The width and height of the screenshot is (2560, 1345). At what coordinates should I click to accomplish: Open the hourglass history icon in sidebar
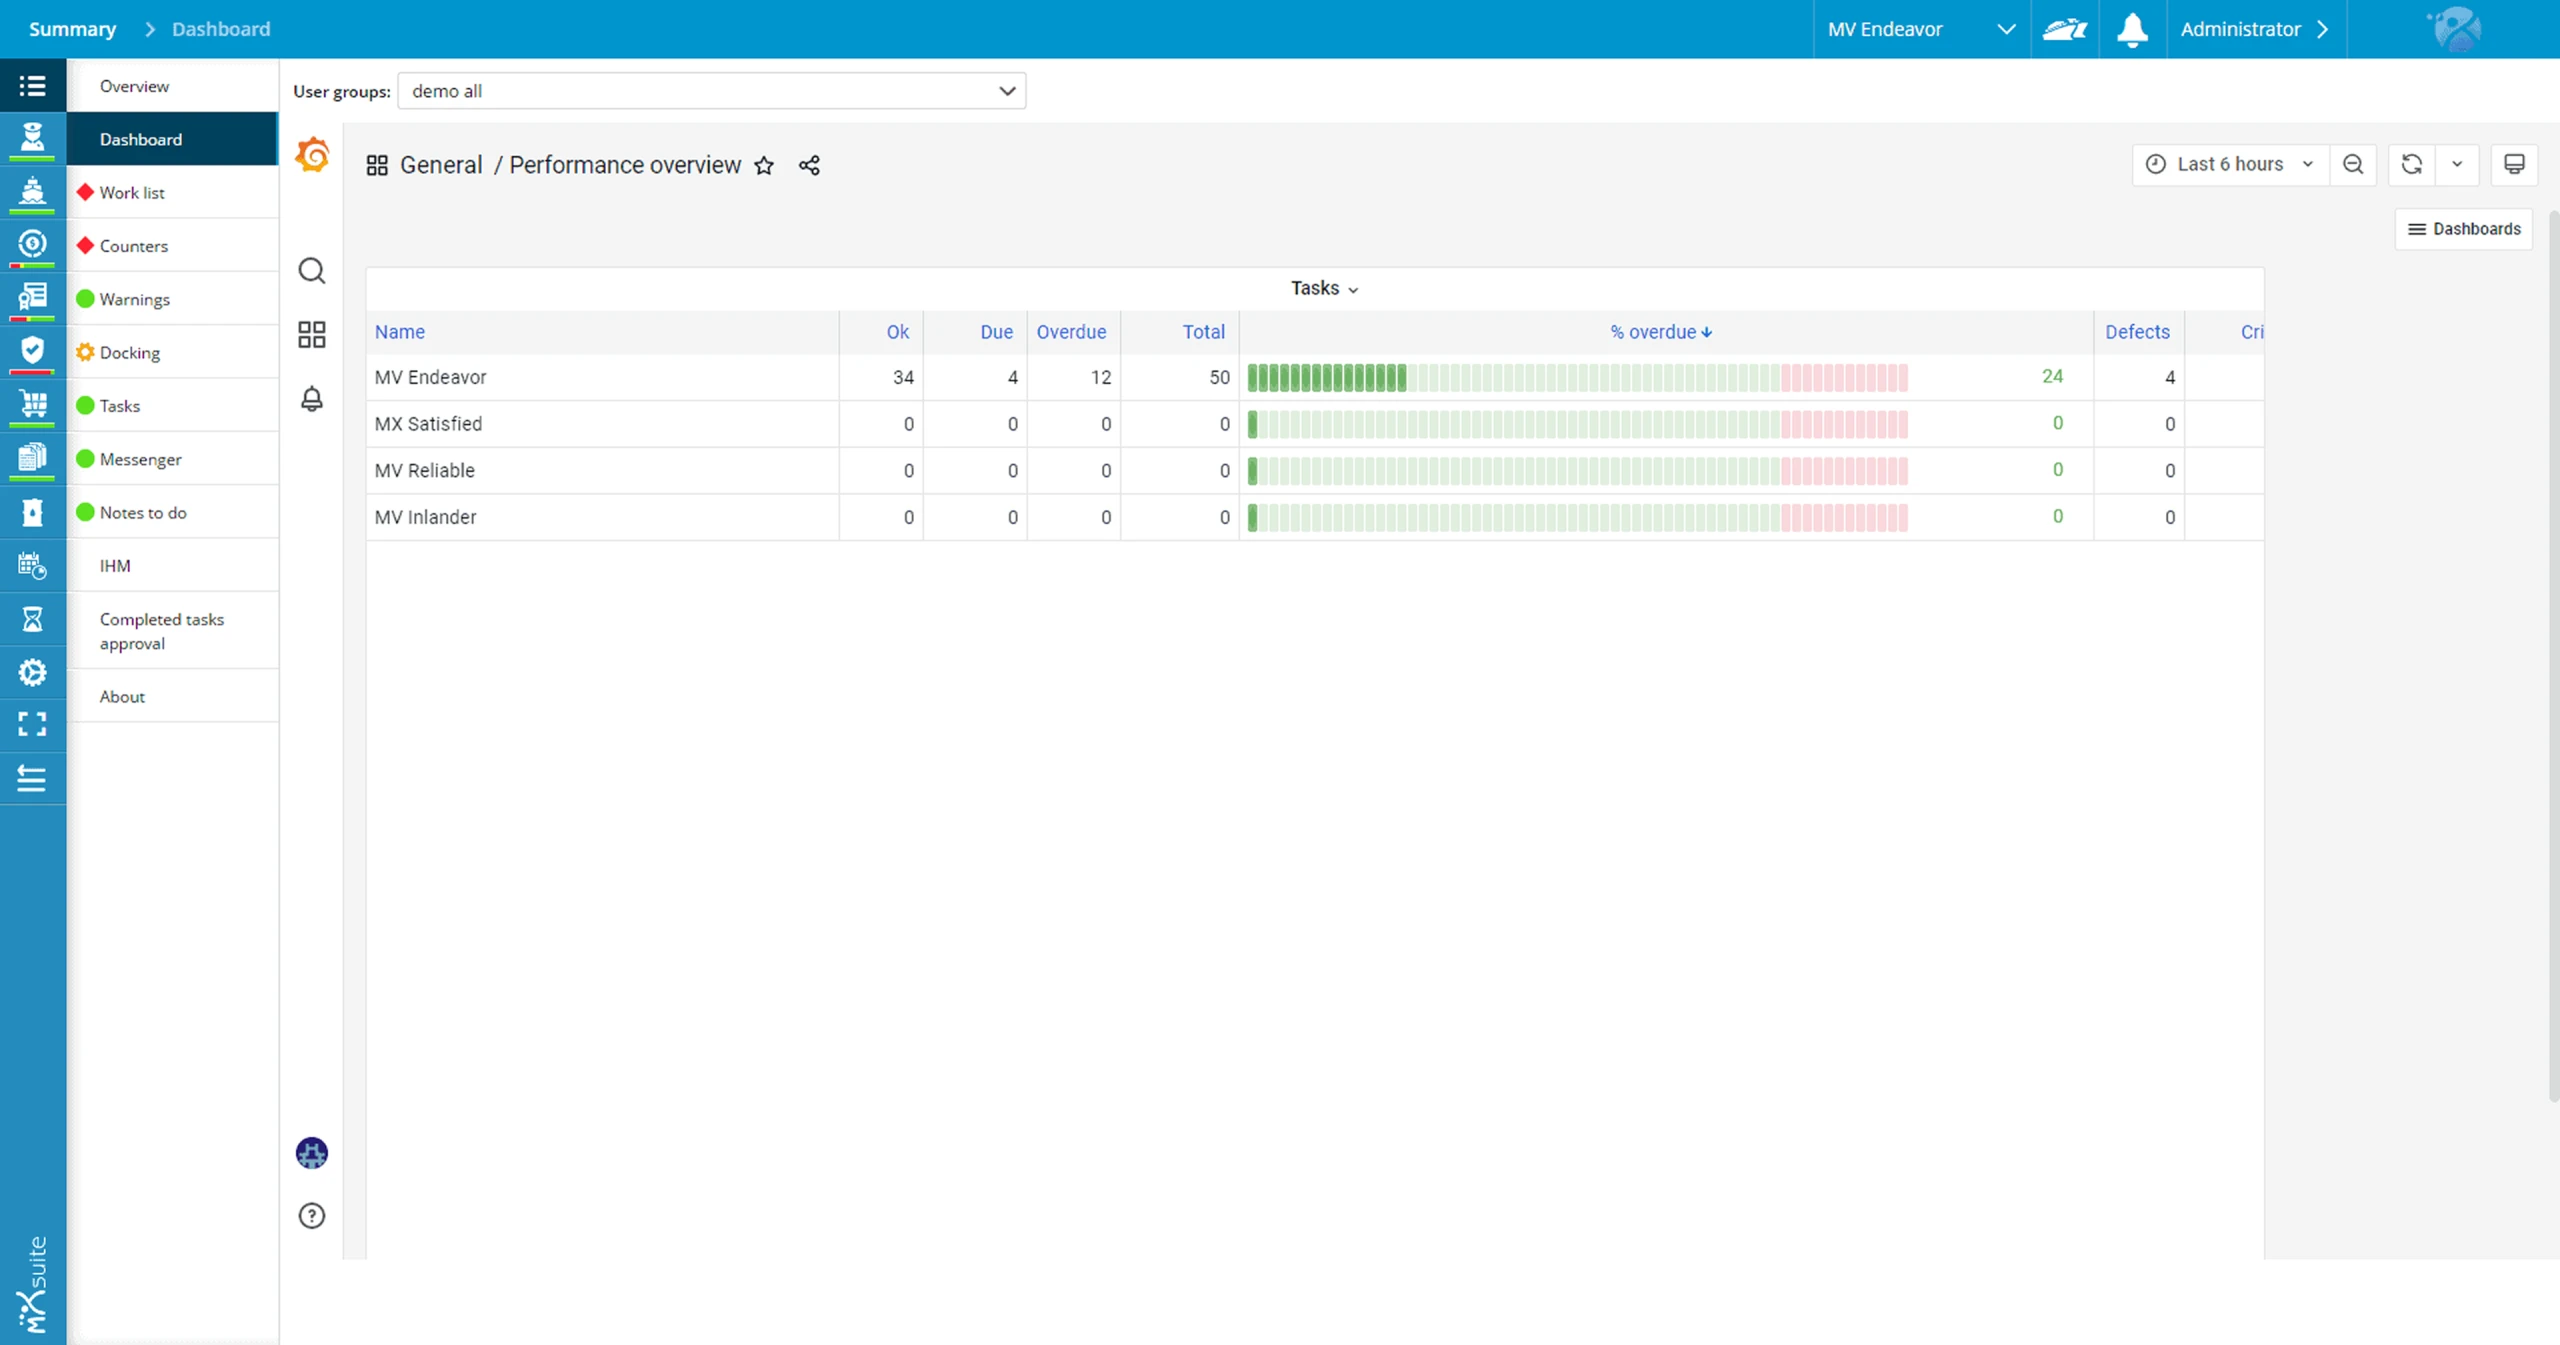coord(33,619)
